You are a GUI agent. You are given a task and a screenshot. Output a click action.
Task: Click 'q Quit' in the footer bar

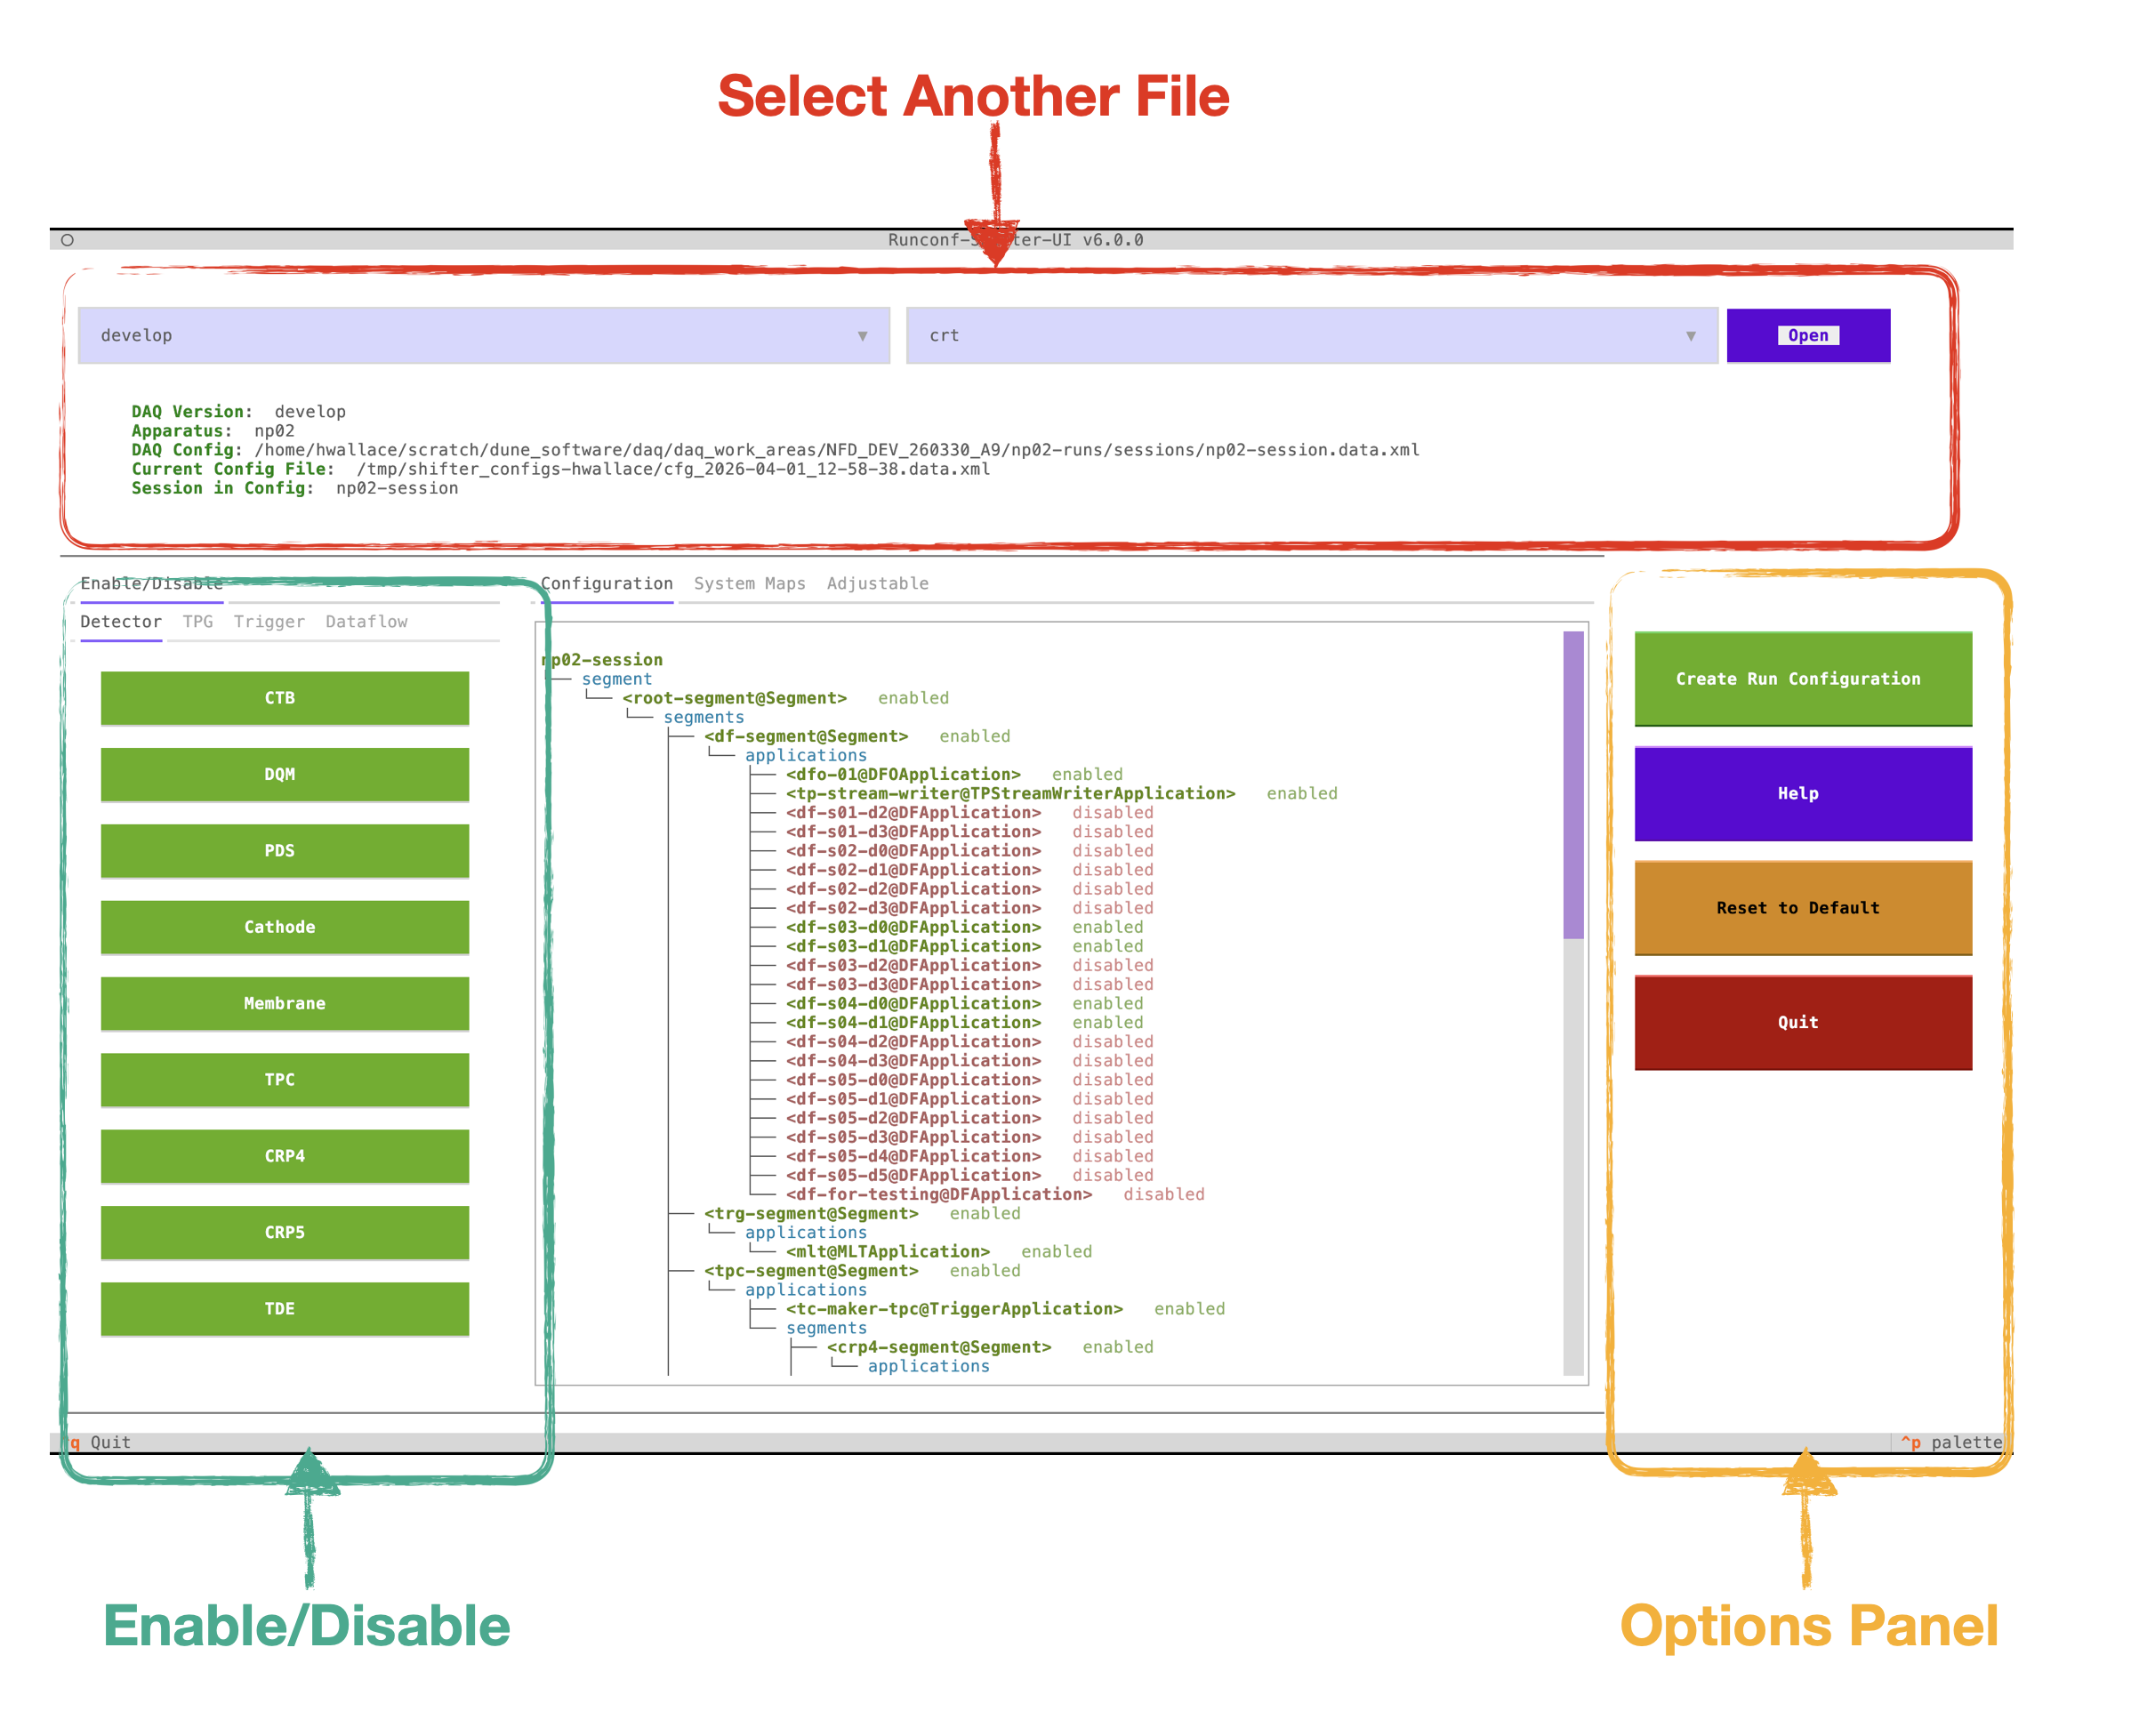[100, 1442]
